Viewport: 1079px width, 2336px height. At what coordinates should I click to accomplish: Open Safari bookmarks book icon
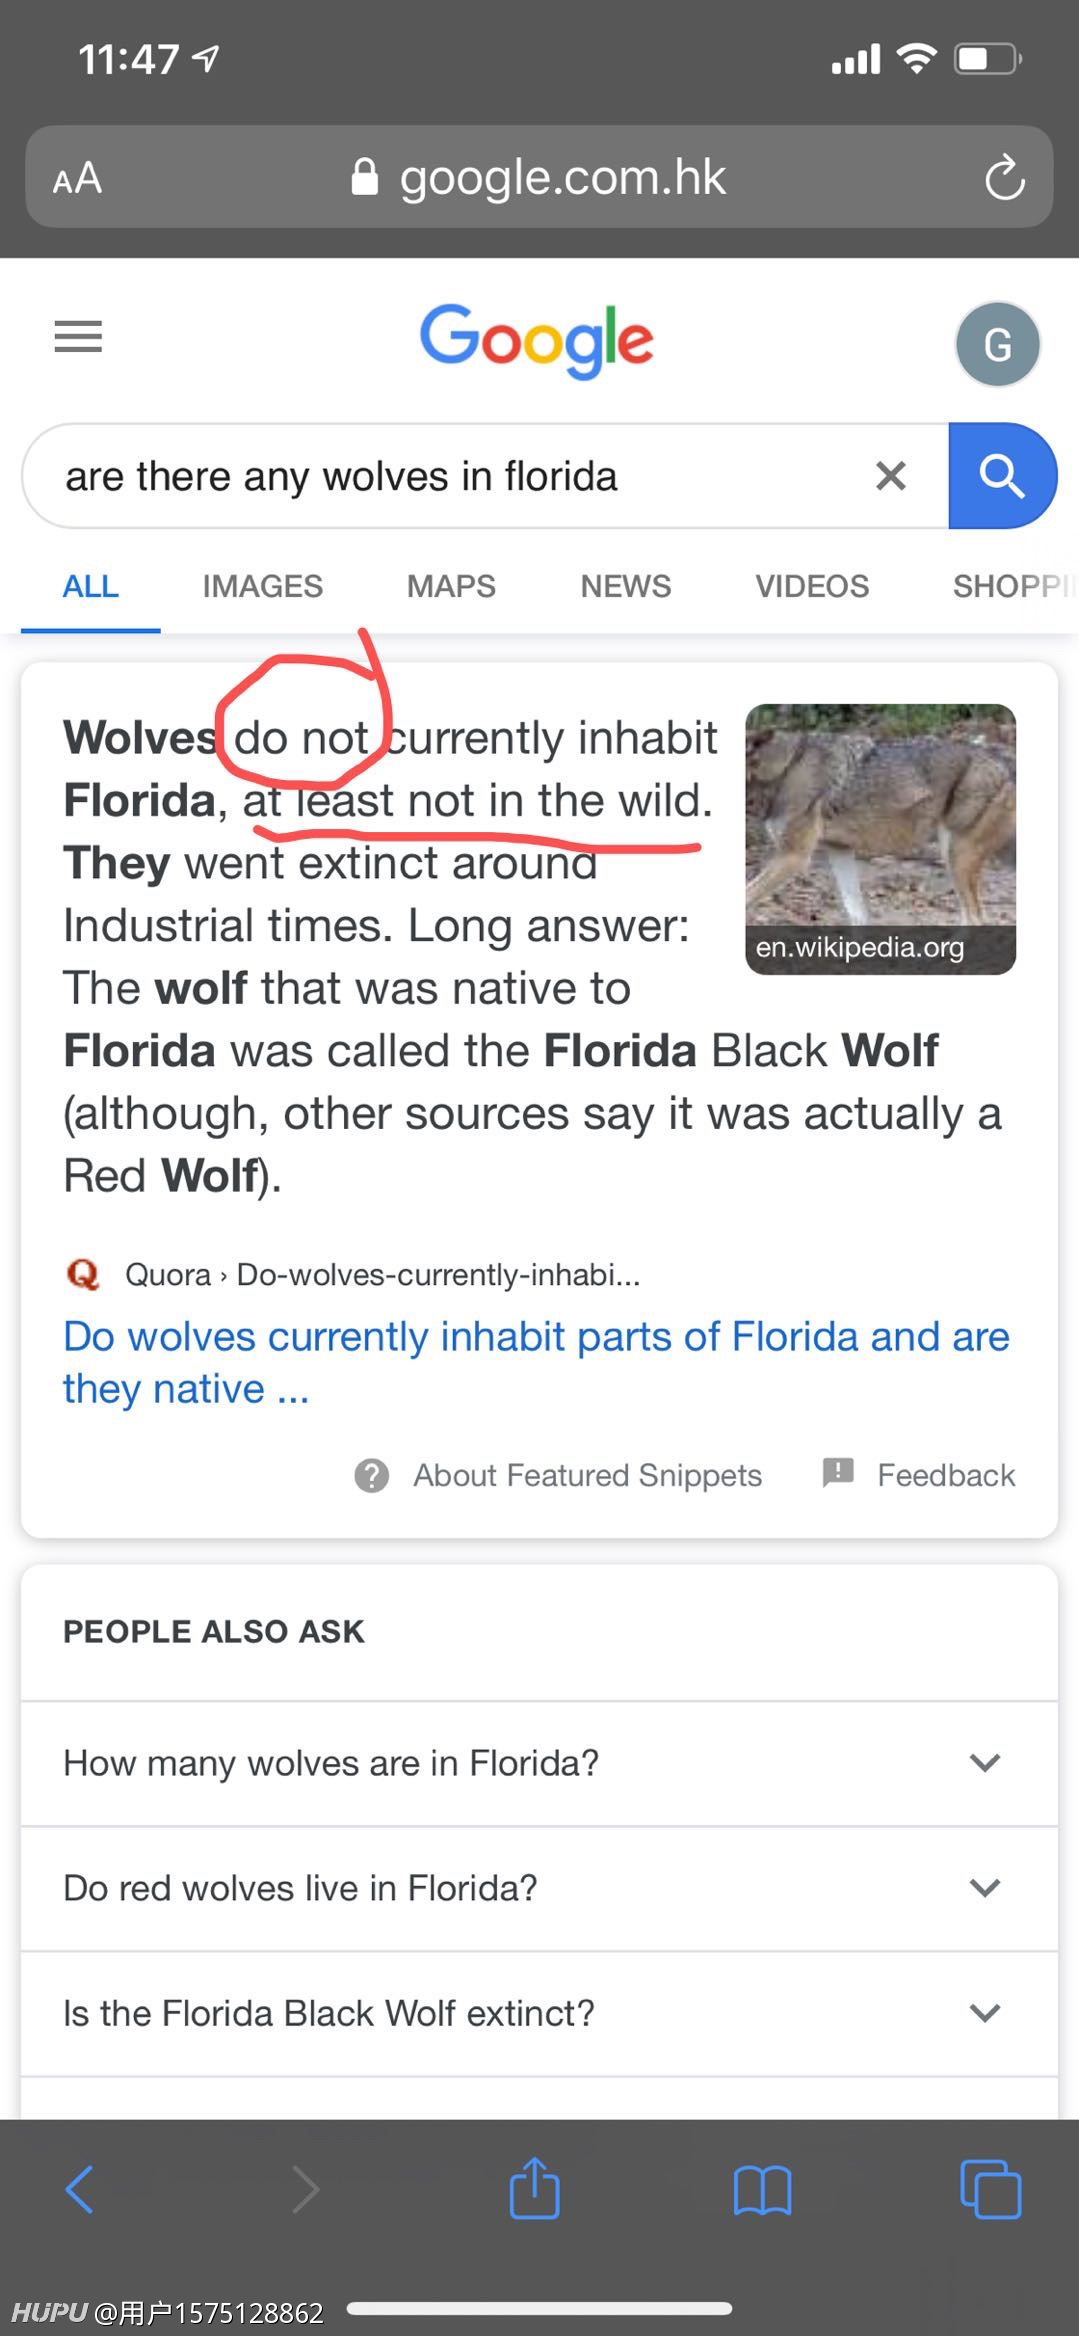(762, 2190)
